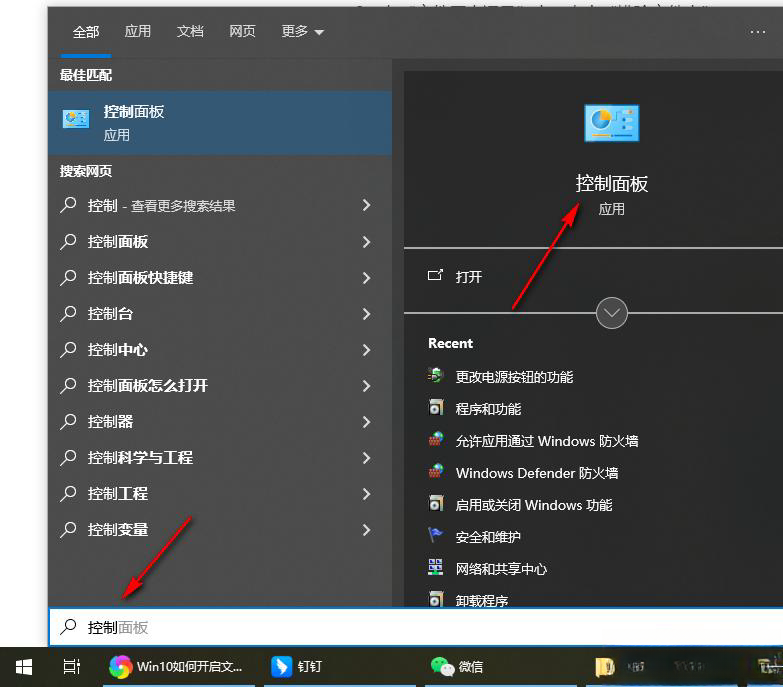Select web suggestion 控制 - 查看更多搜索结果
Viewport: 783px width, 687px height.
click(220, 206)
